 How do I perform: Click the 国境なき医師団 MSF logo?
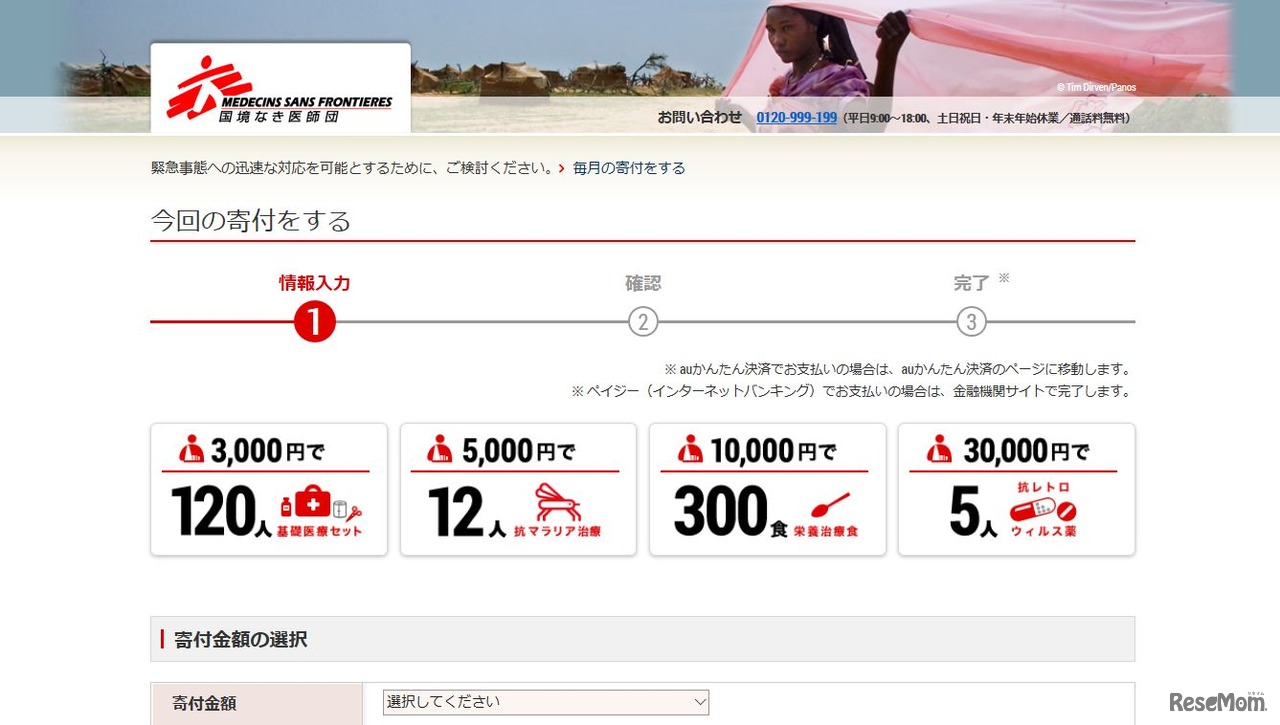280,86
